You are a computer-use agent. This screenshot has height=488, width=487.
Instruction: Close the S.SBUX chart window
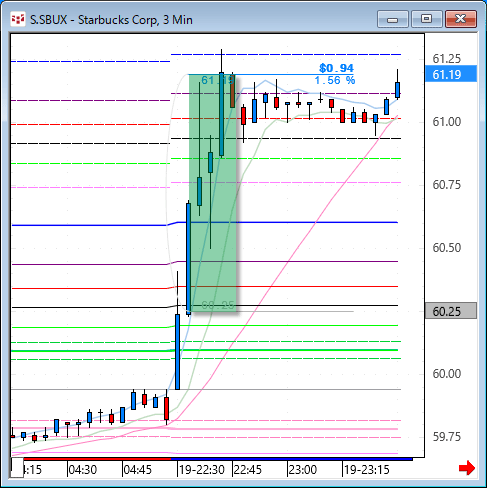[461, 19]
